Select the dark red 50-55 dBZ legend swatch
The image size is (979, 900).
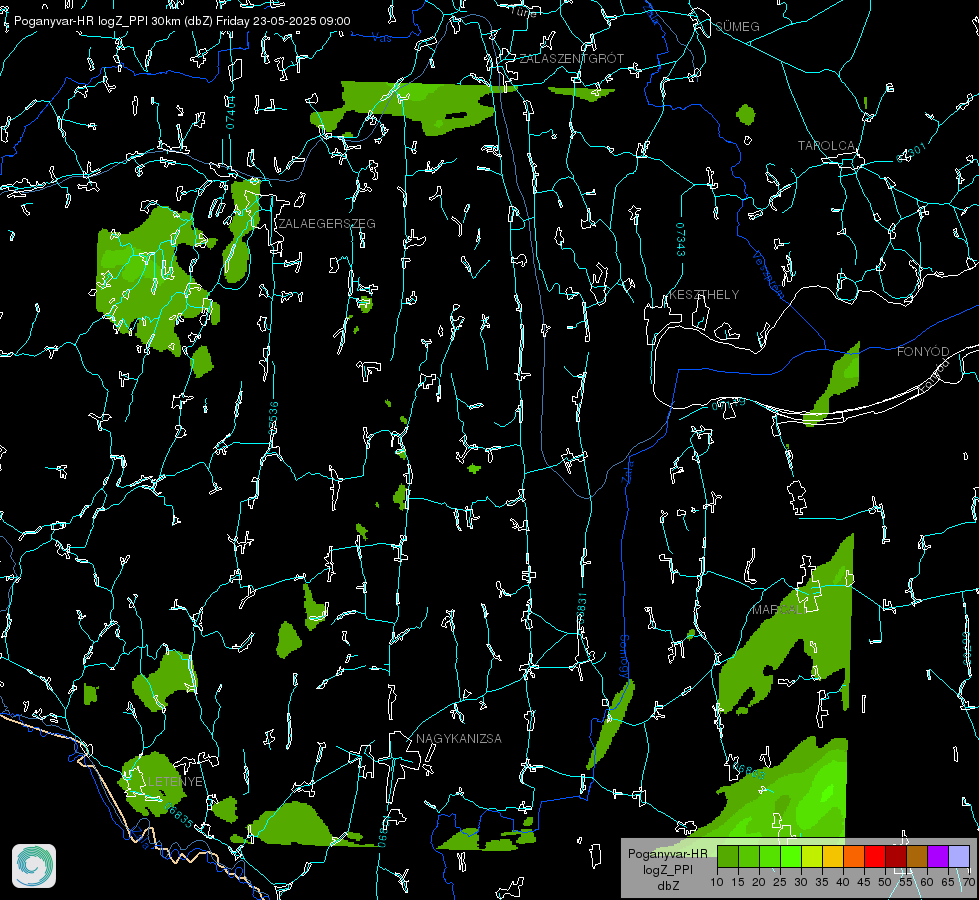(x=896, y=856)
